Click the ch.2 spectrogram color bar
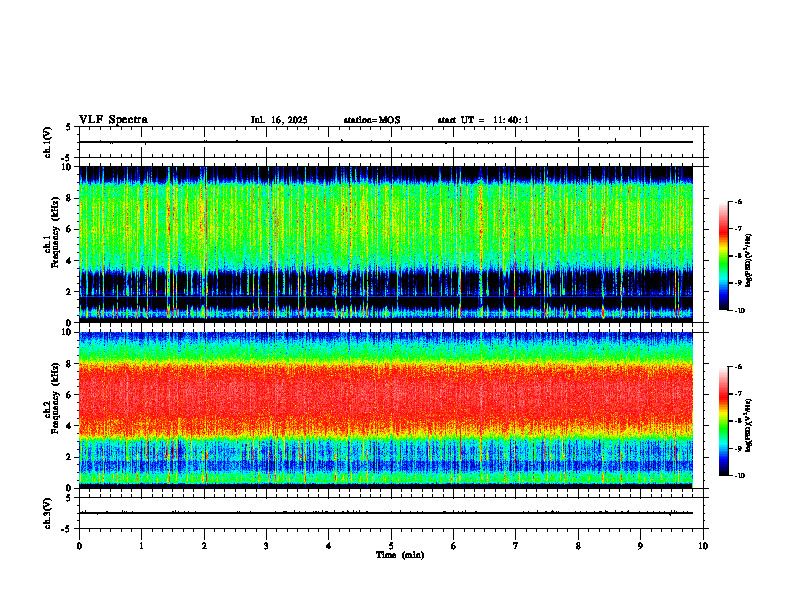The height and width of the screenshot is (612, 792). (723, 421)
